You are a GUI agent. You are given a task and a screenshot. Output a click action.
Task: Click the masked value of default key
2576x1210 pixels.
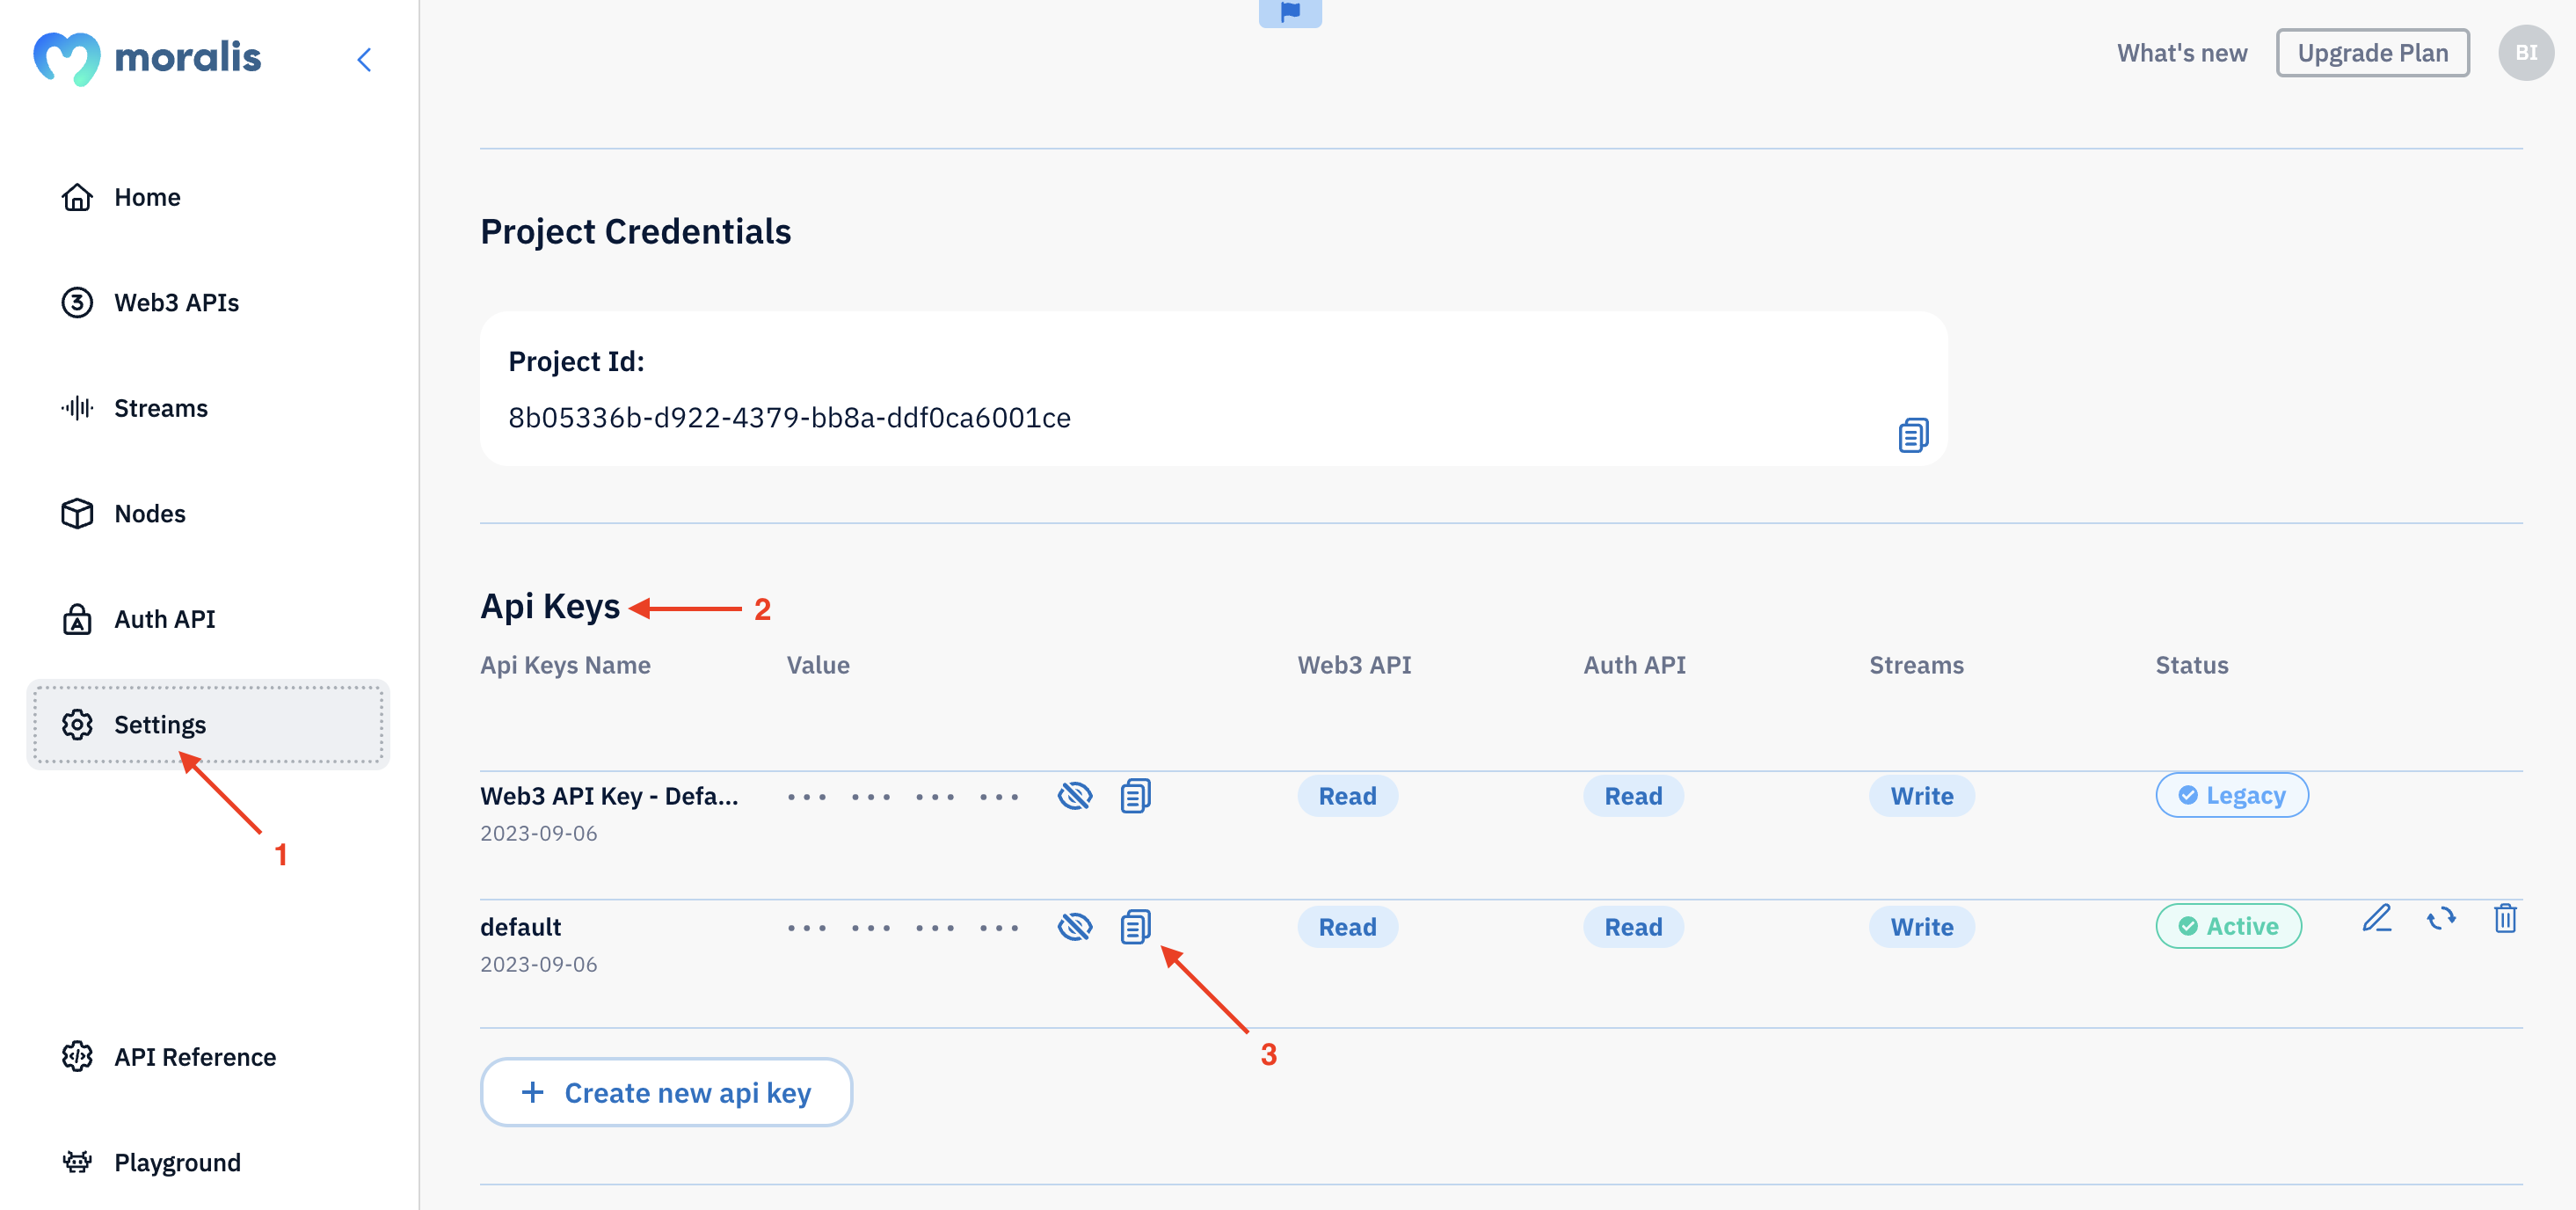903,928
